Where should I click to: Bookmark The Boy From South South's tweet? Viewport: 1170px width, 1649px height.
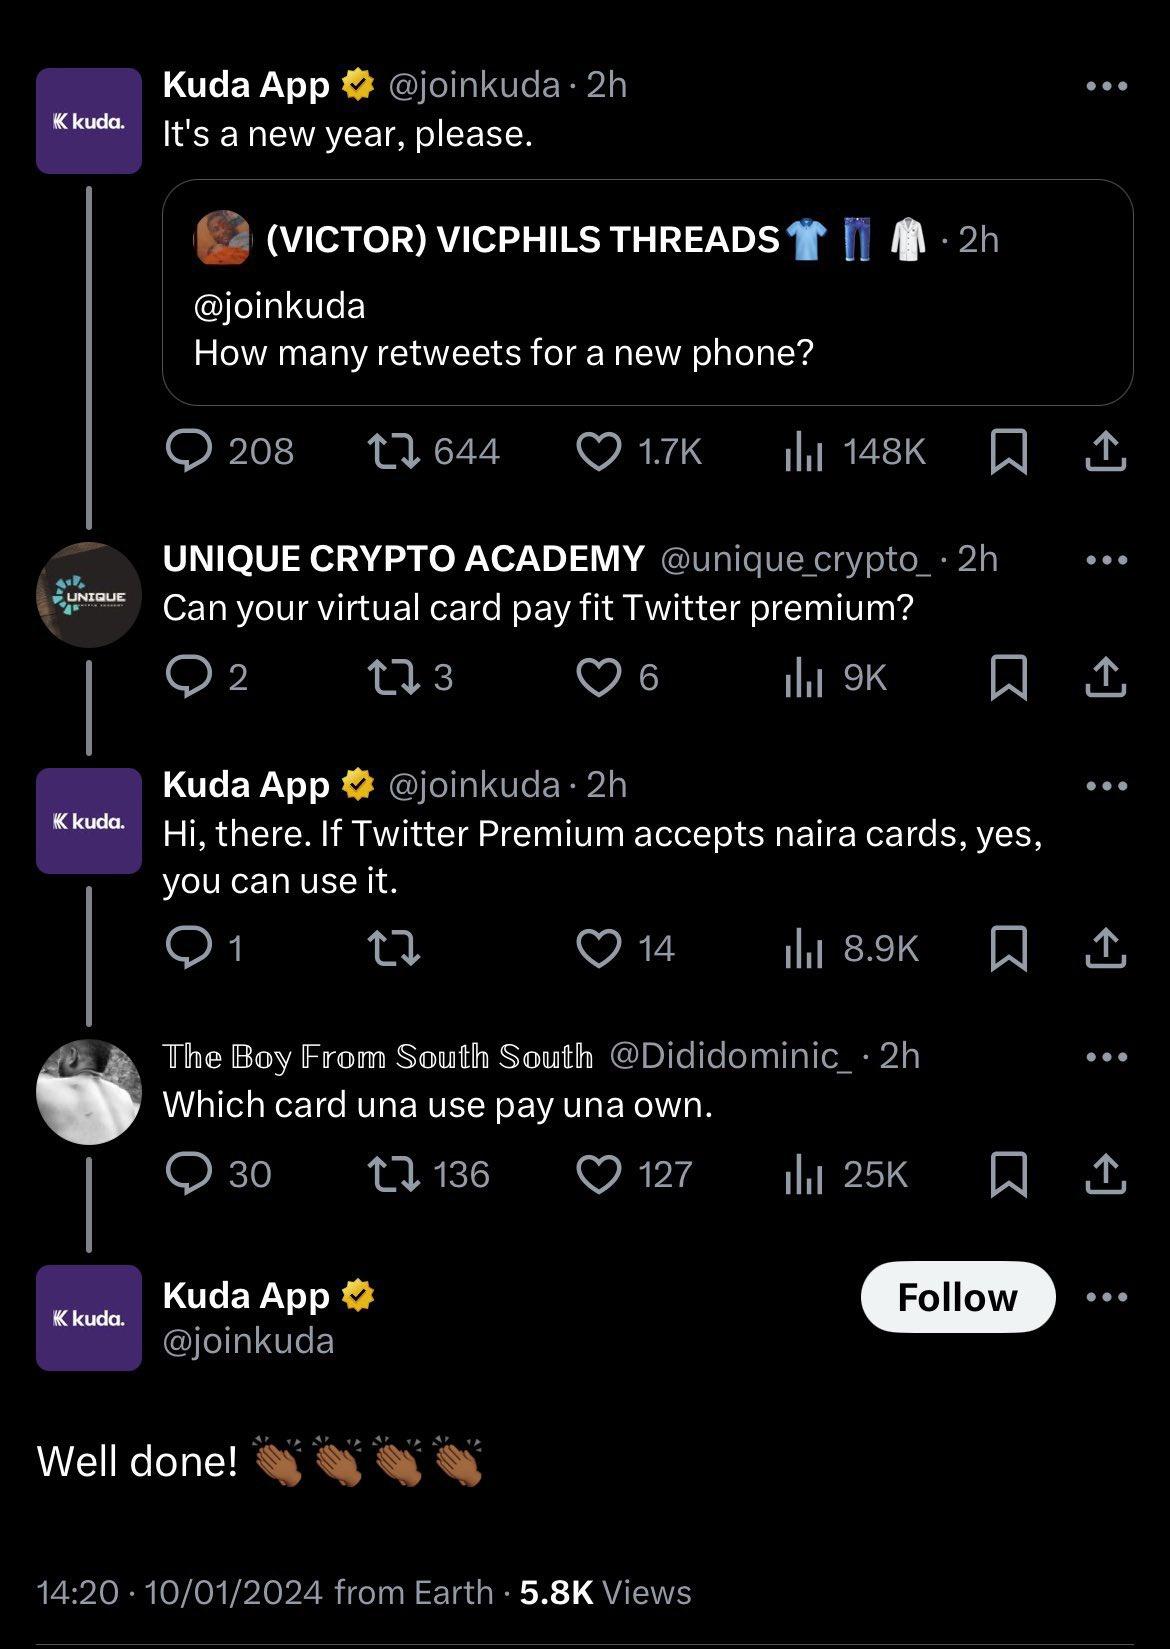[x=1008, y=1174]
